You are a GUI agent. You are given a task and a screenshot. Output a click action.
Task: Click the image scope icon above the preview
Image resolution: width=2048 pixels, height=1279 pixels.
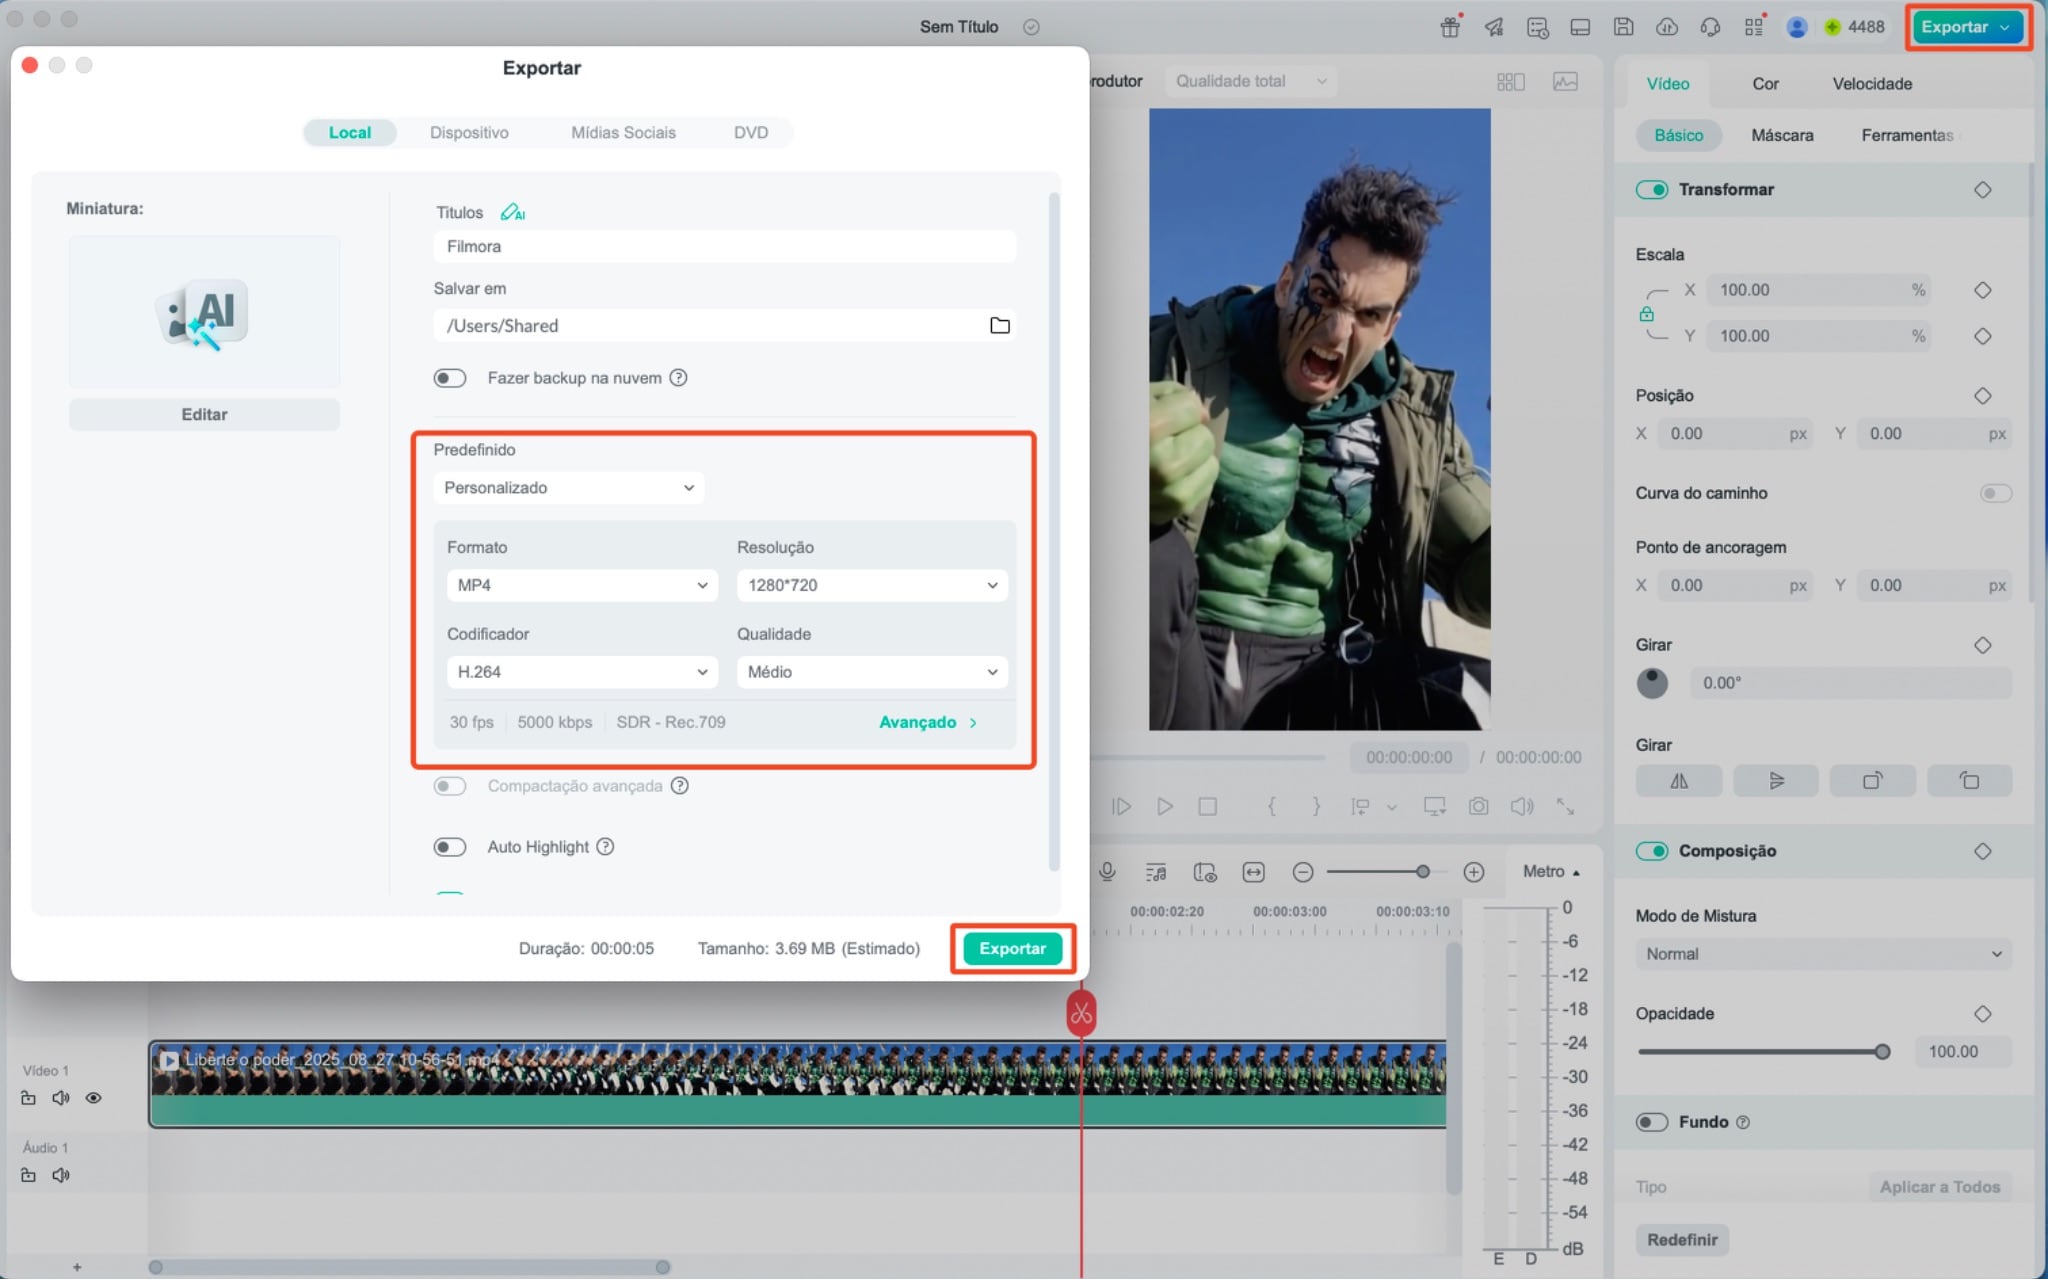[1565, 81]
